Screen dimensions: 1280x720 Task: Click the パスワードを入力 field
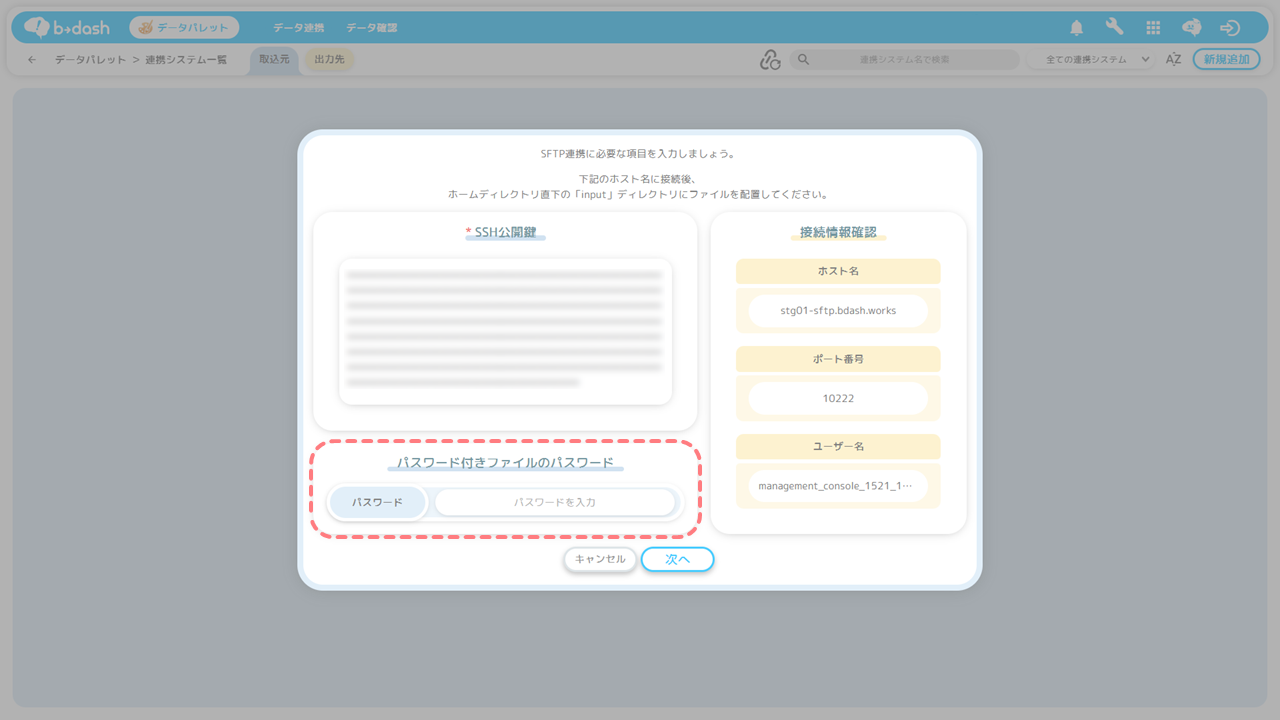(x=555, y=502)
